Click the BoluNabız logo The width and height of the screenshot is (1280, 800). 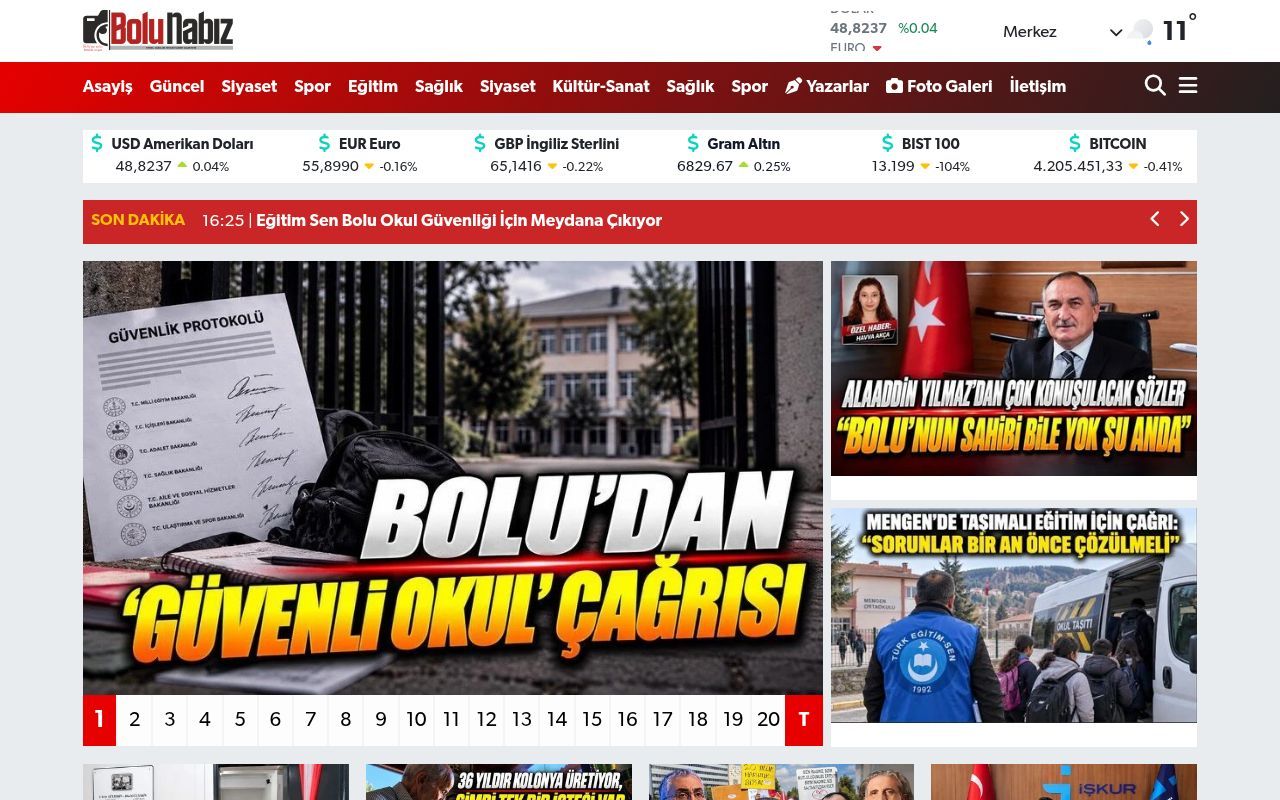tap(158, 31)
